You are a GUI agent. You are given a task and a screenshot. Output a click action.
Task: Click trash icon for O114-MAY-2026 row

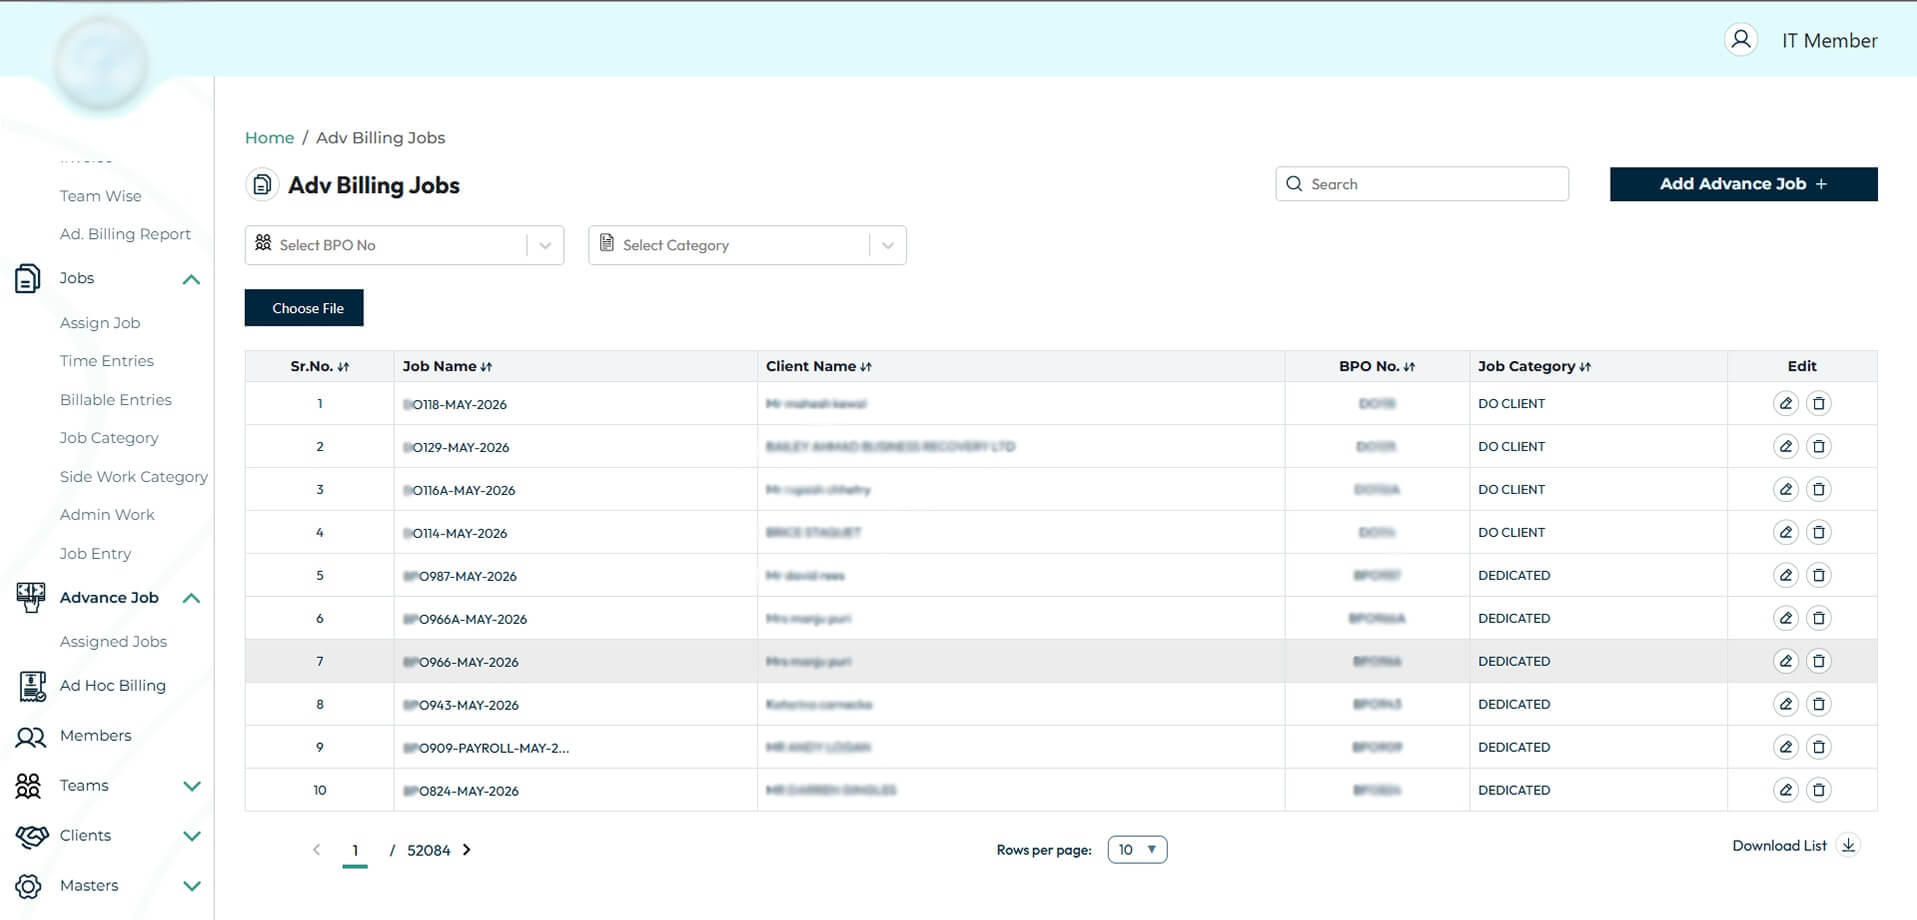click(1819, 533)
